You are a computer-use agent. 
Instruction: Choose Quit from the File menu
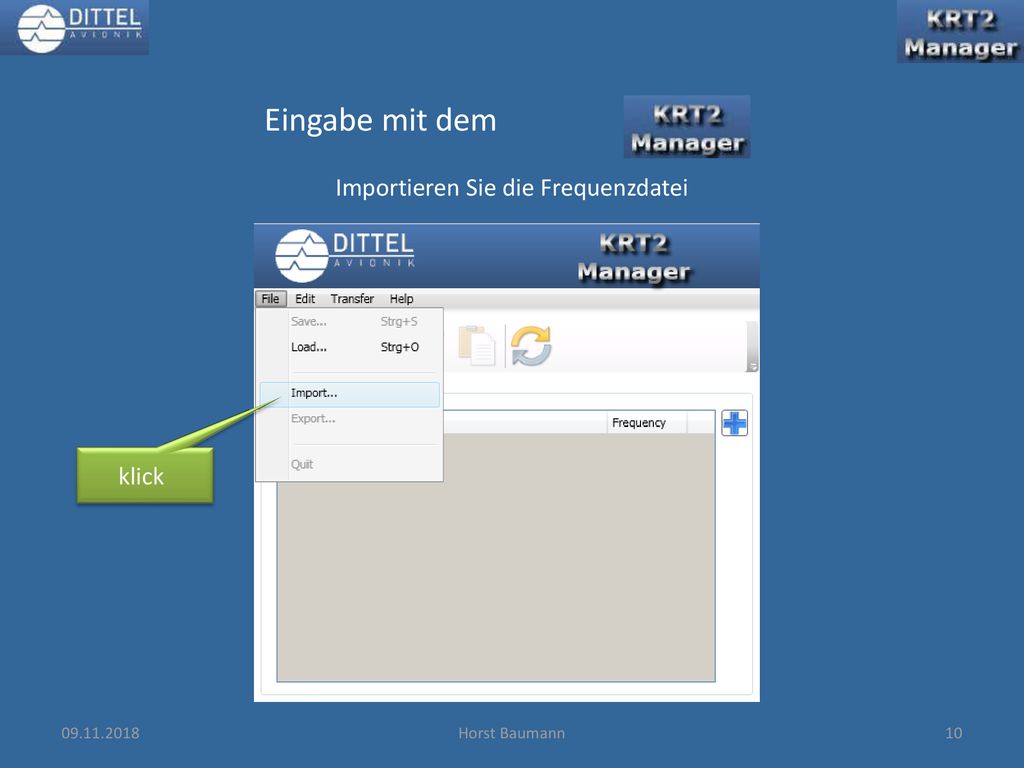pyautogui.click(x=349, y=464)
